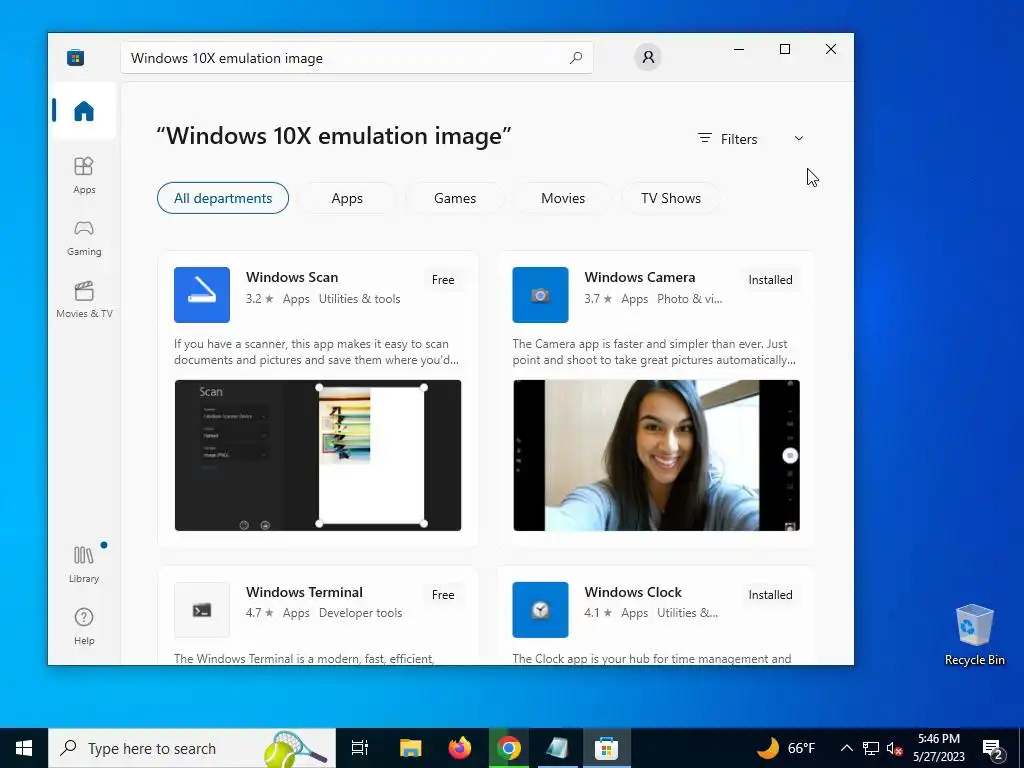Open Task View on the taskbar

pyautogui.click(x=360, y=748)
